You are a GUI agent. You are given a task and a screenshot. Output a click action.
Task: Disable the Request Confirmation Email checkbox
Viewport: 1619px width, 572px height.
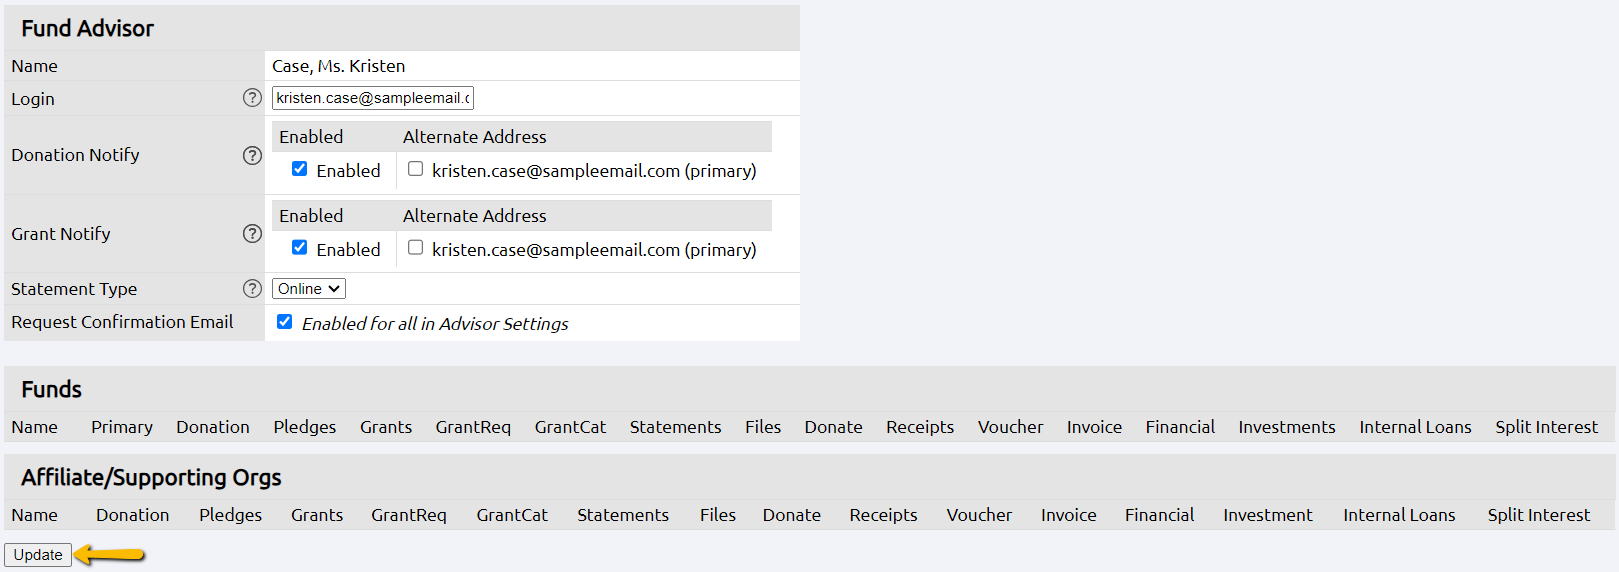coord(285,322)
